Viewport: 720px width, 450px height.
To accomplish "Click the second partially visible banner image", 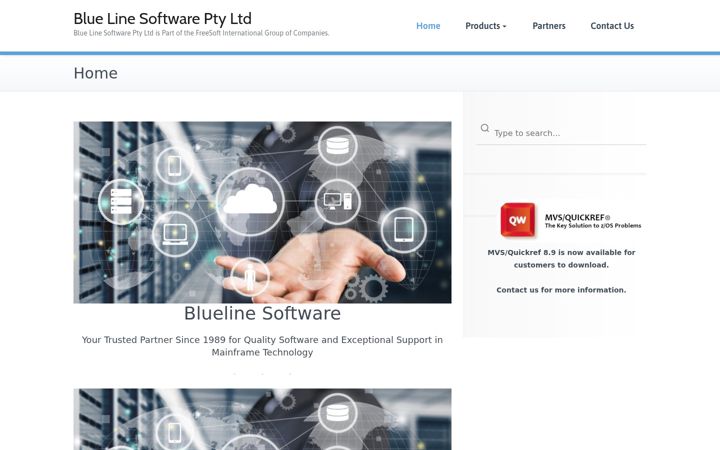I will (x=262, y=419).
